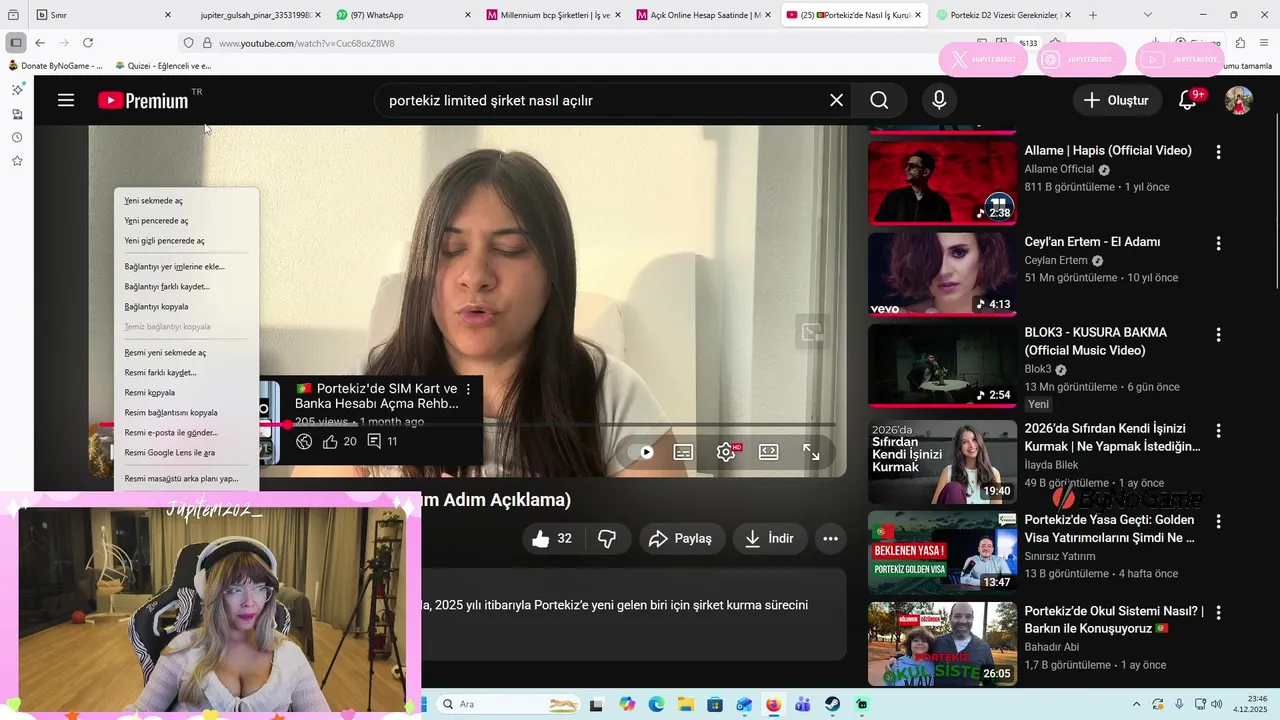Open the volume tray icon
The image size is (1280, 720).
coord(1216,705)
